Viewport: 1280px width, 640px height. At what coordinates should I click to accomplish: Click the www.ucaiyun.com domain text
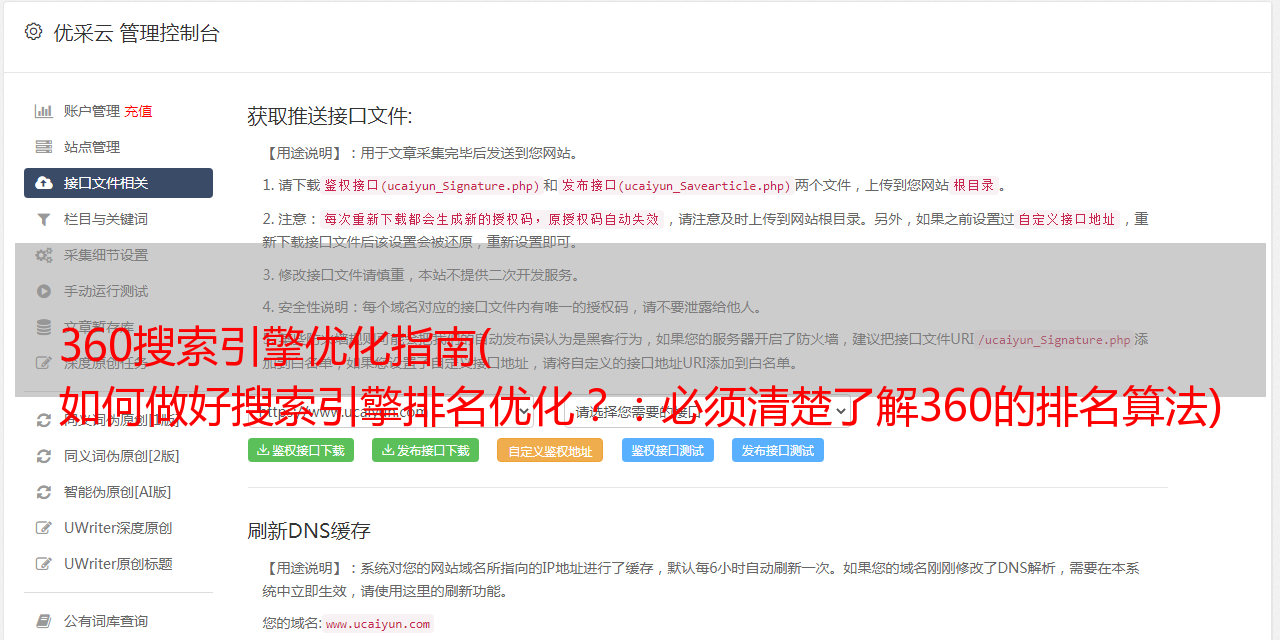tap(378, 623)
